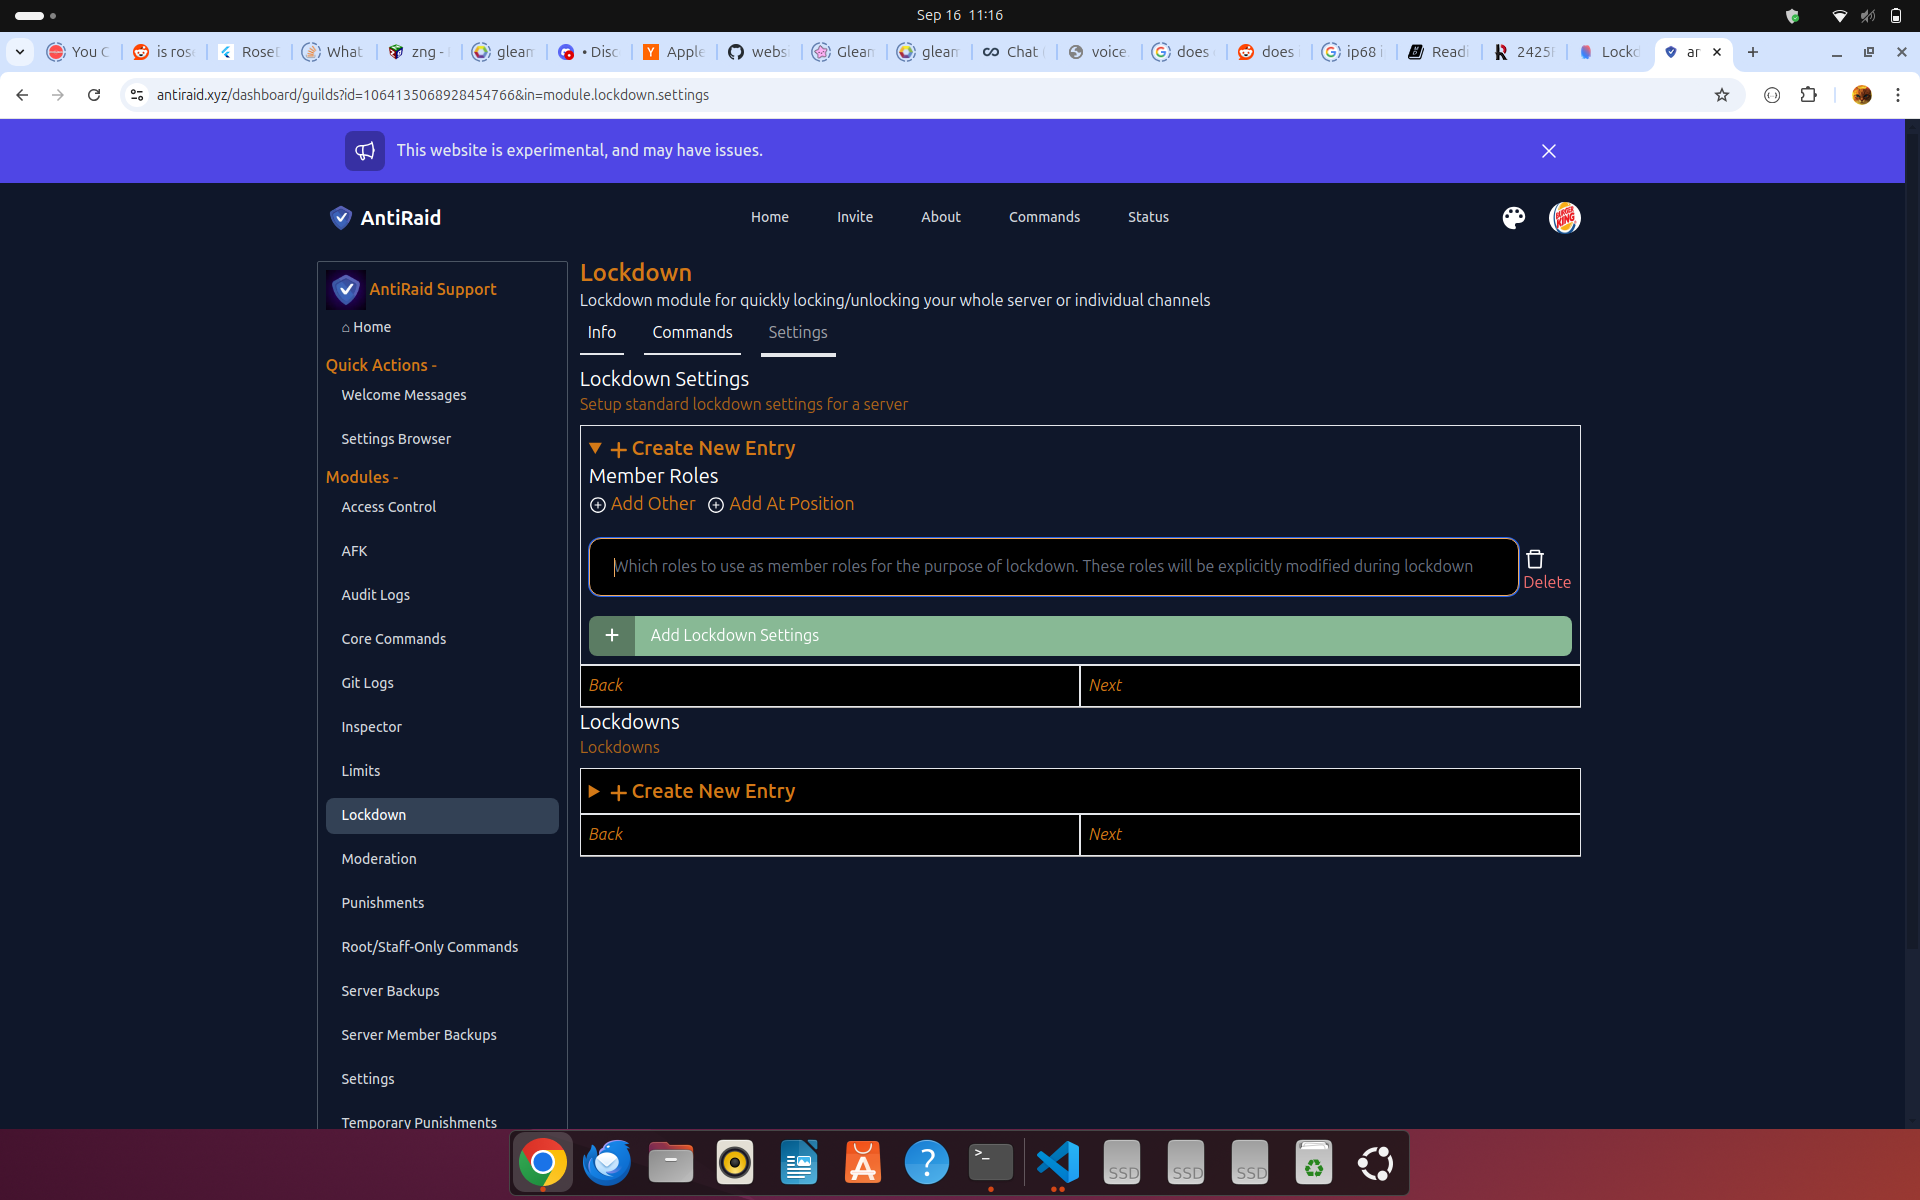Open the Moderation module in the sidebar
1920x1200 pixels.
click(x=379, y=859)
